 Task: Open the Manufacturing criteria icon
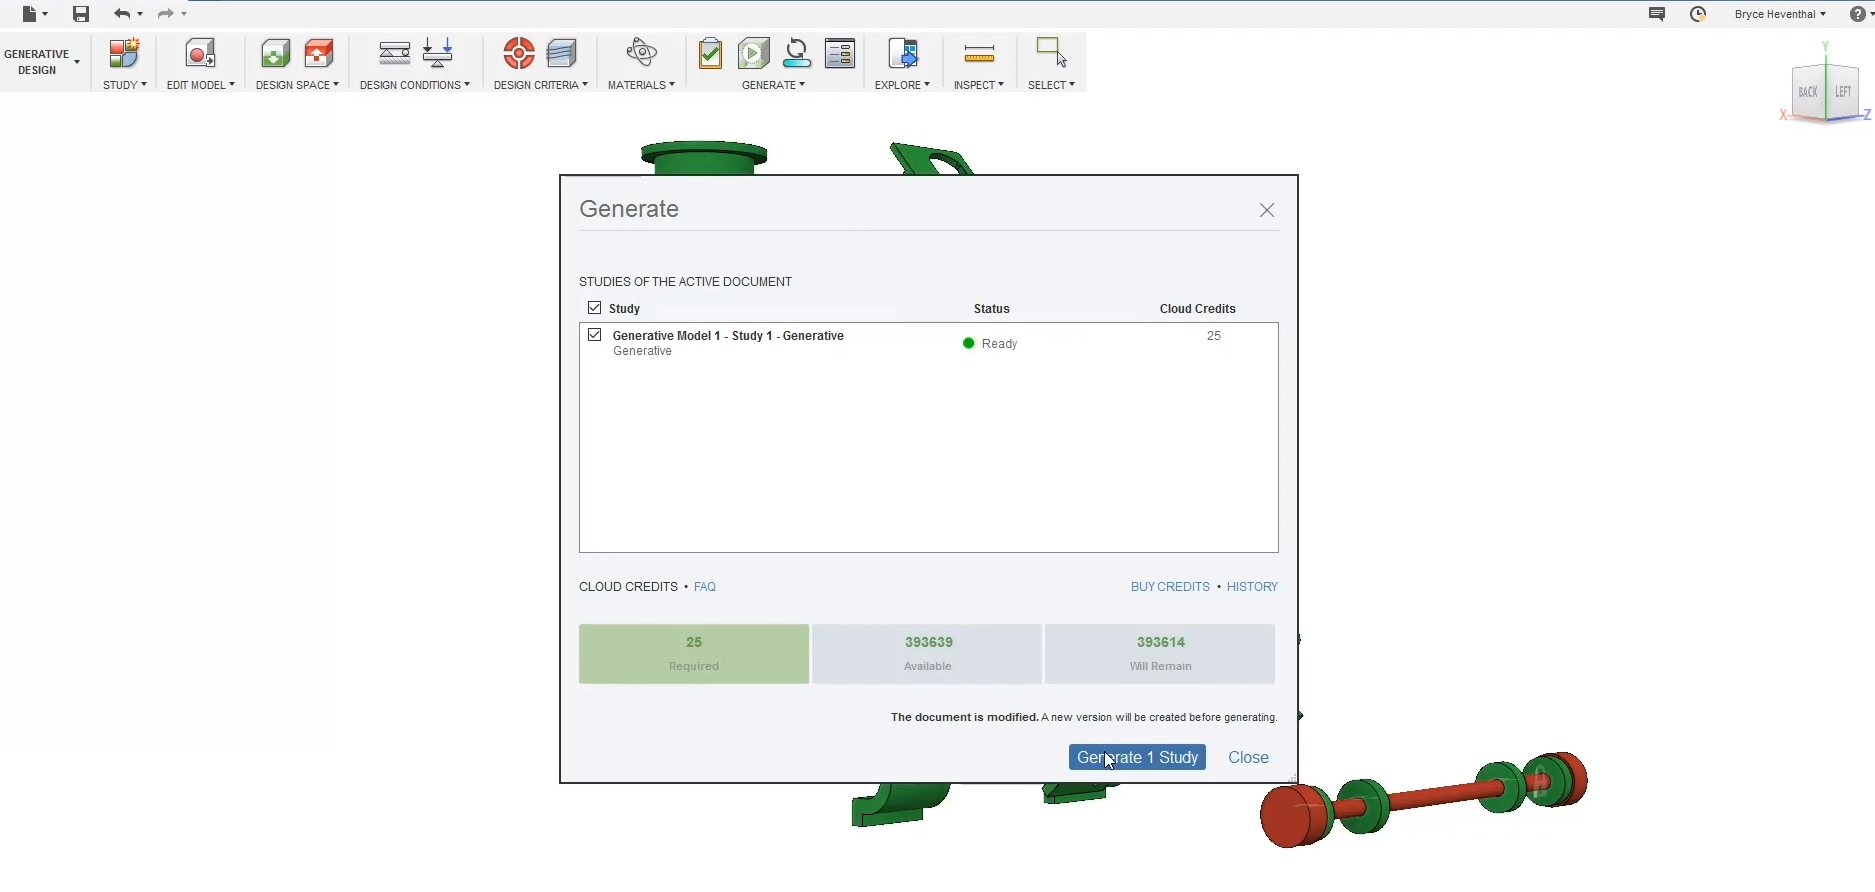click(x=562, y=54)
